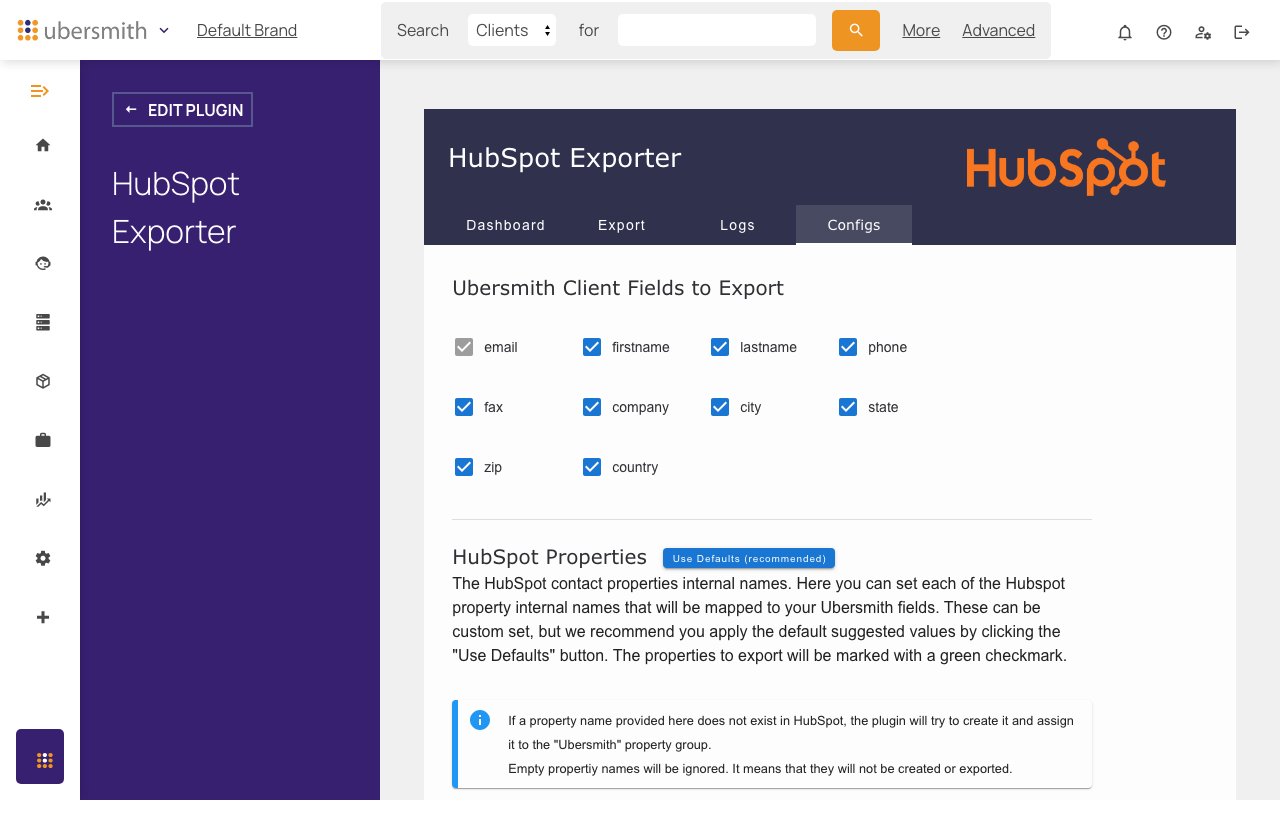
Task: Open the Advanced search link
Action: [998, 30]
